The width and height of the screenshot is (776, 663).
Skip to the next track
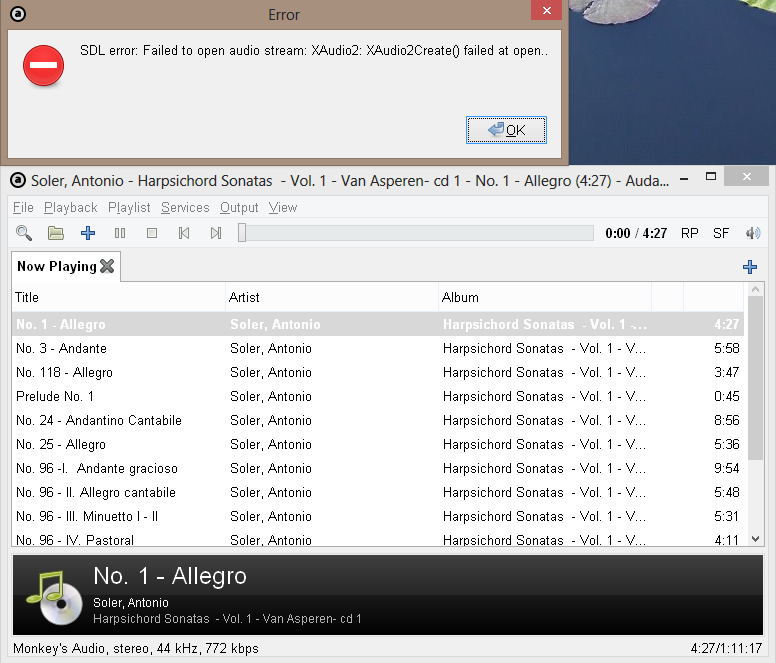tap(216, 233)
